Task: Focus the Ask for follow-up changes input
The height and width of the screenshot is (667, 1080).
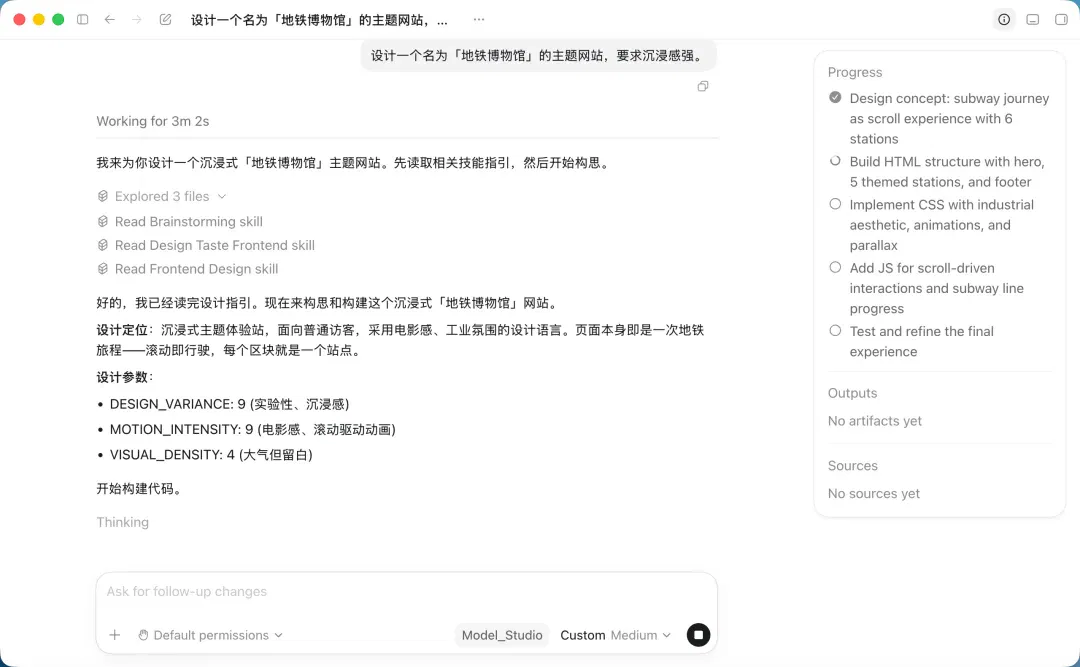Action: tap(406, 592)
